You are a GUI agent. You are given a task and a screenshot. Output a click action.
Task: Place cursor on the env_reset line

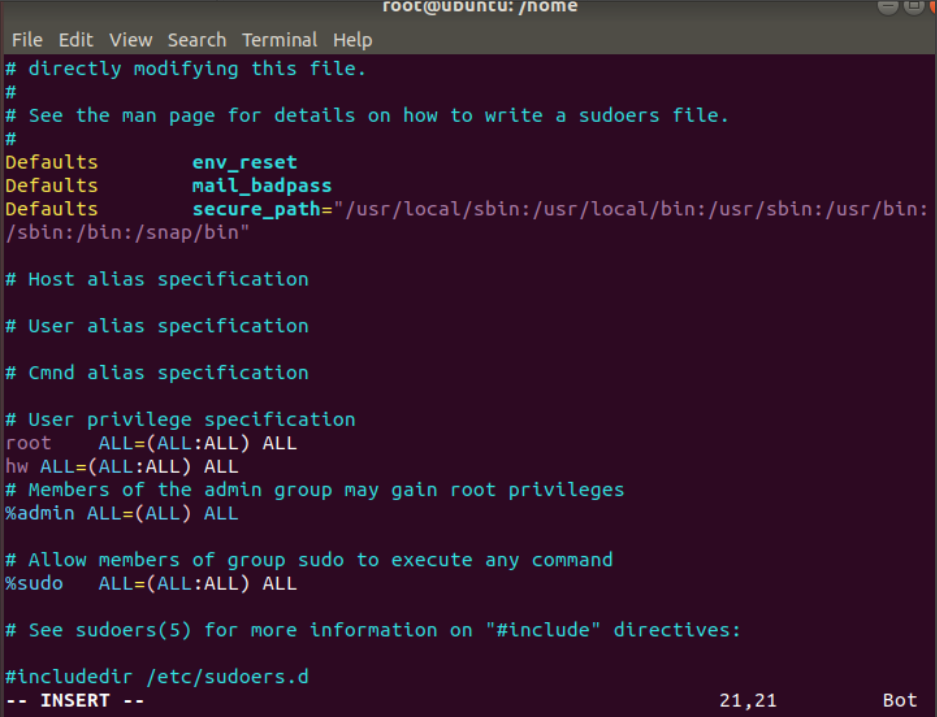point(244,162)
